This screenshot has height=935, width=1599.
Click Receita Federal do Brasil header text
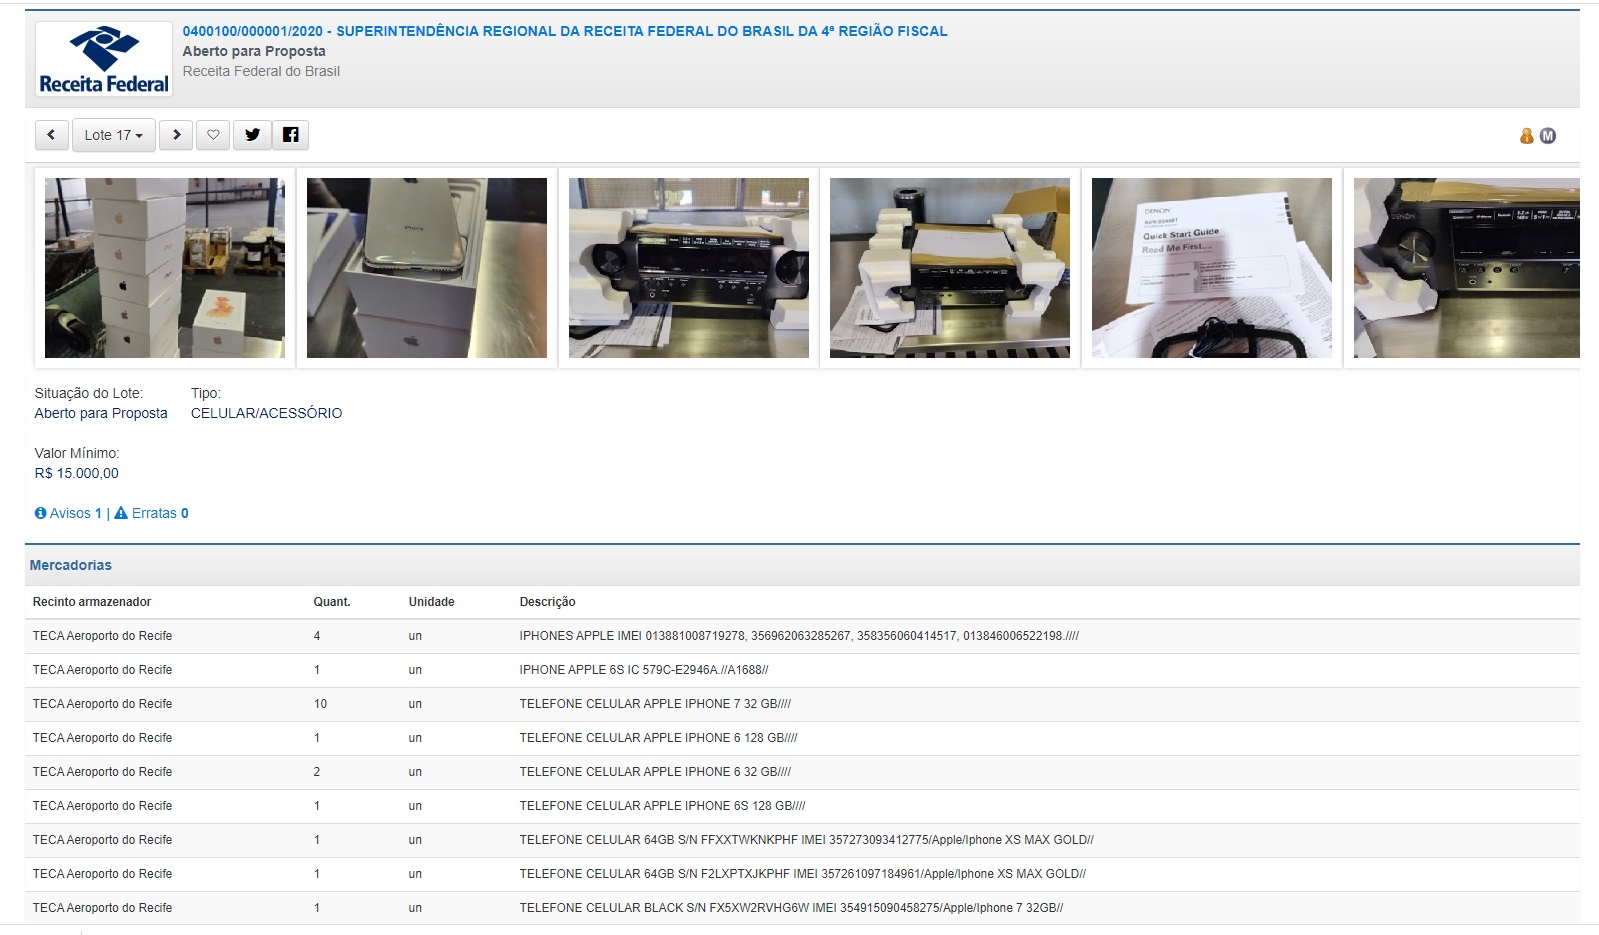click(261, 71)
